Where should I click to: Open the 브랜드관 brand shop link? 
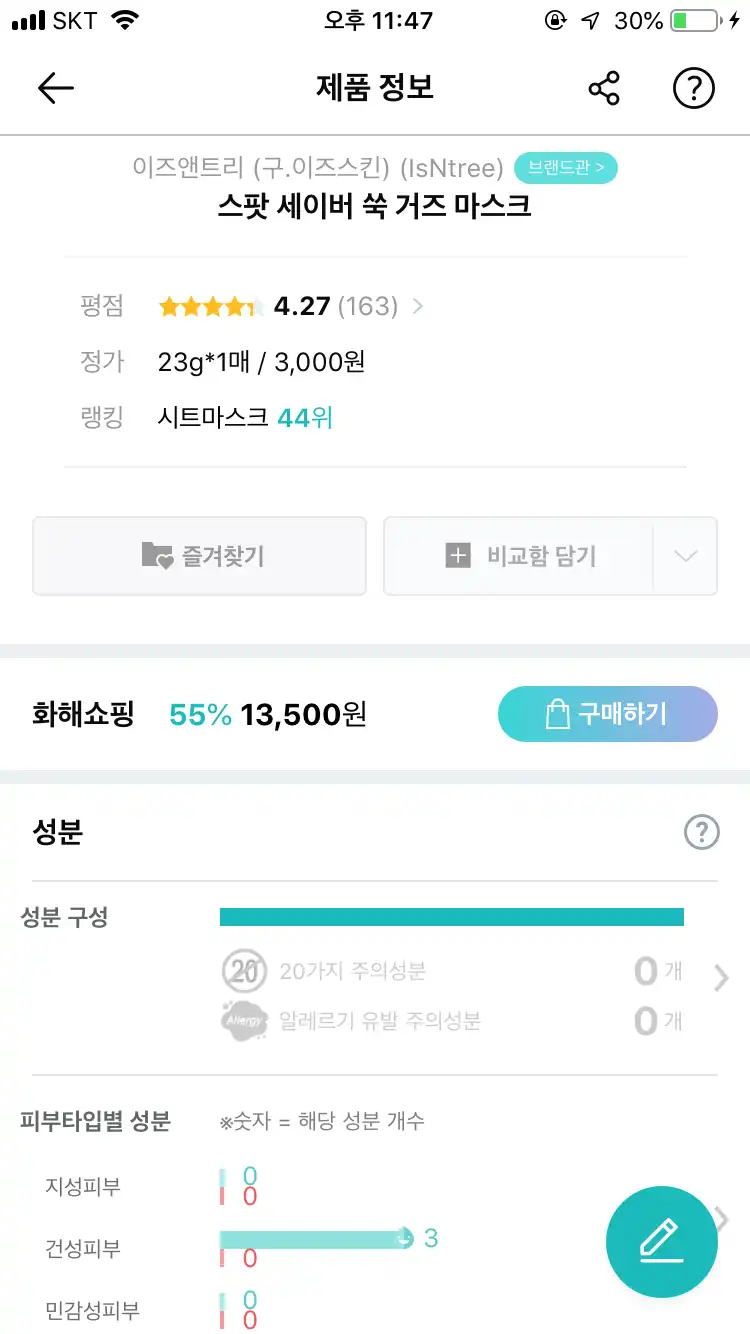click(x=566, y=167)
